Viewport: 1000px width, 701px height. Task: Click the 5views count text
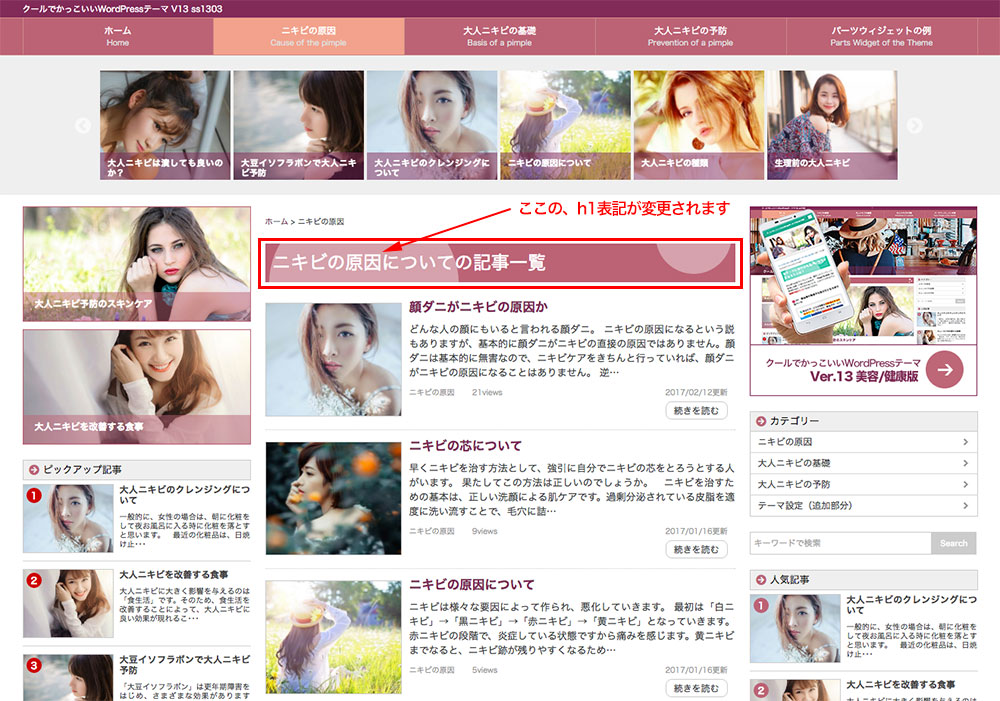point(485,670)
